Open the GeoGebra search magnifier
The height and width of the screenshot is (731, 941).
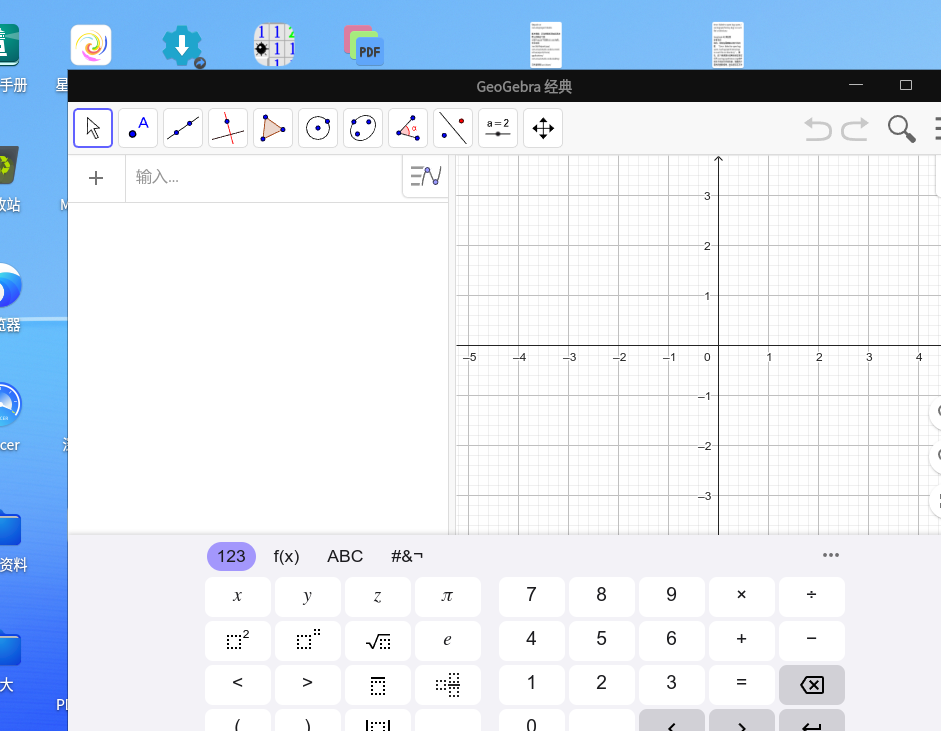(901, 129)
